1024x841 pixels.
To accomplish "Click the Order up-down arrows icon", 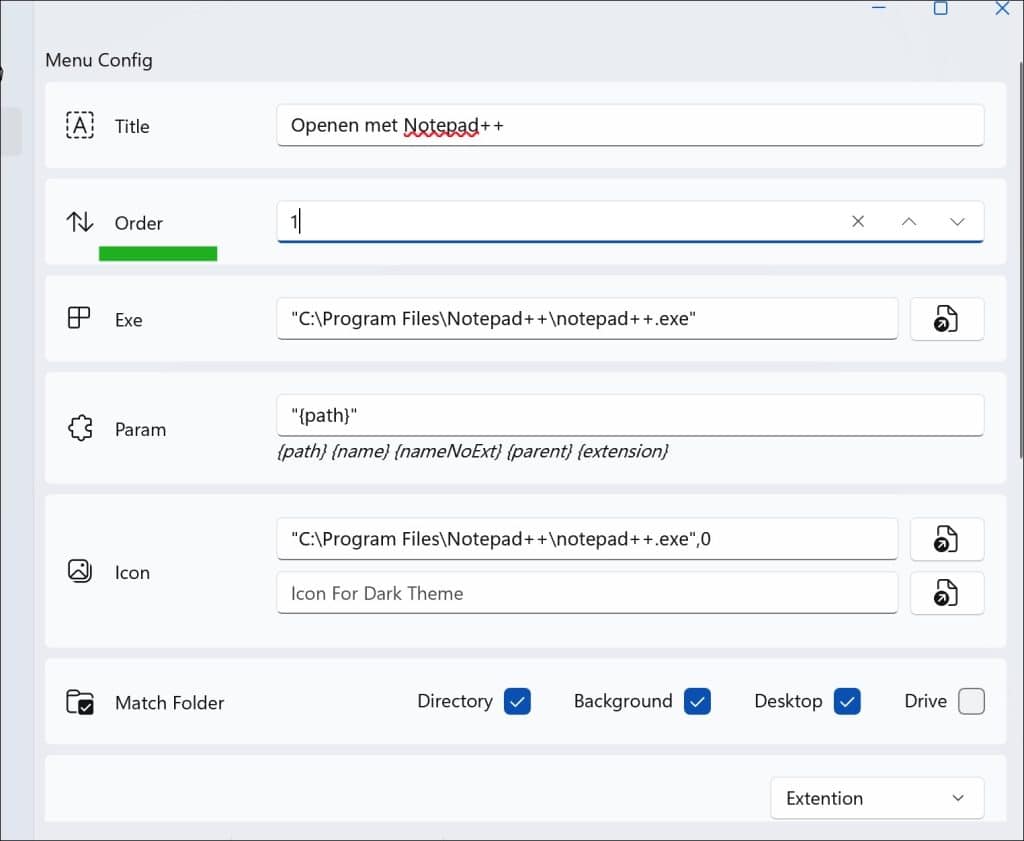I will pos(80,222).
